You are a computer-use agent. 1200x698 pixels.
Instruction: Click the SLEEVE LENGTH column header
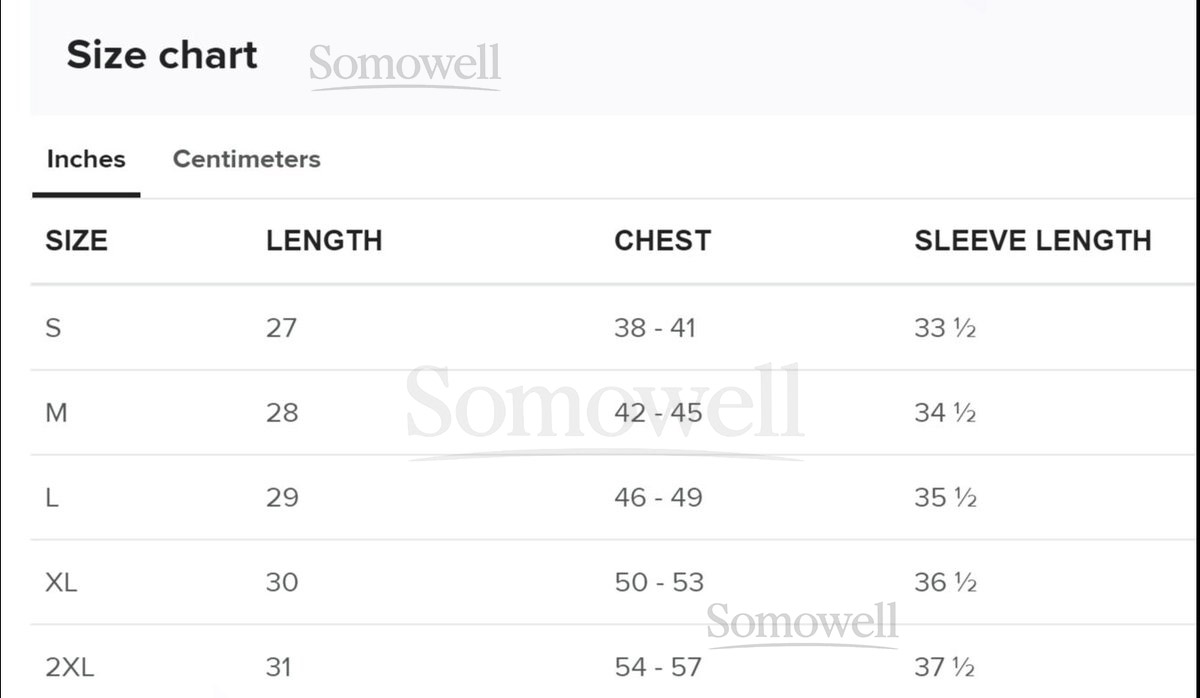coord(1032,240)
